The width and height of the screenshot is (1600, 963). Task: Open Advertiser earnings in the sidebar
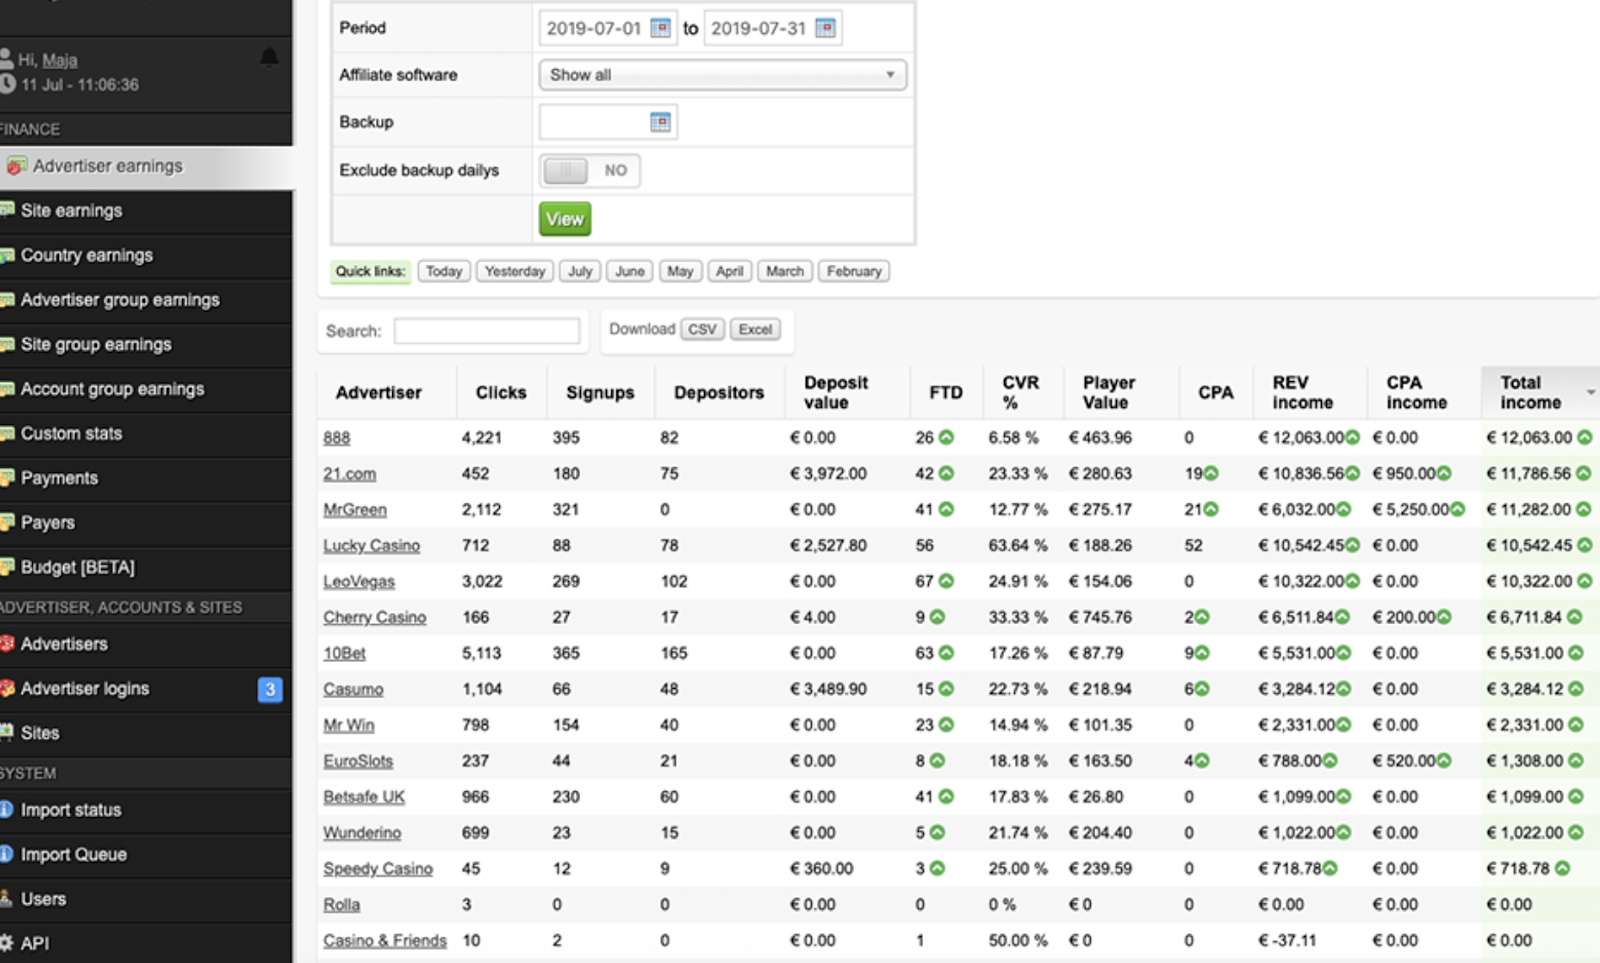pyautogui.click(x=108, y=166)
